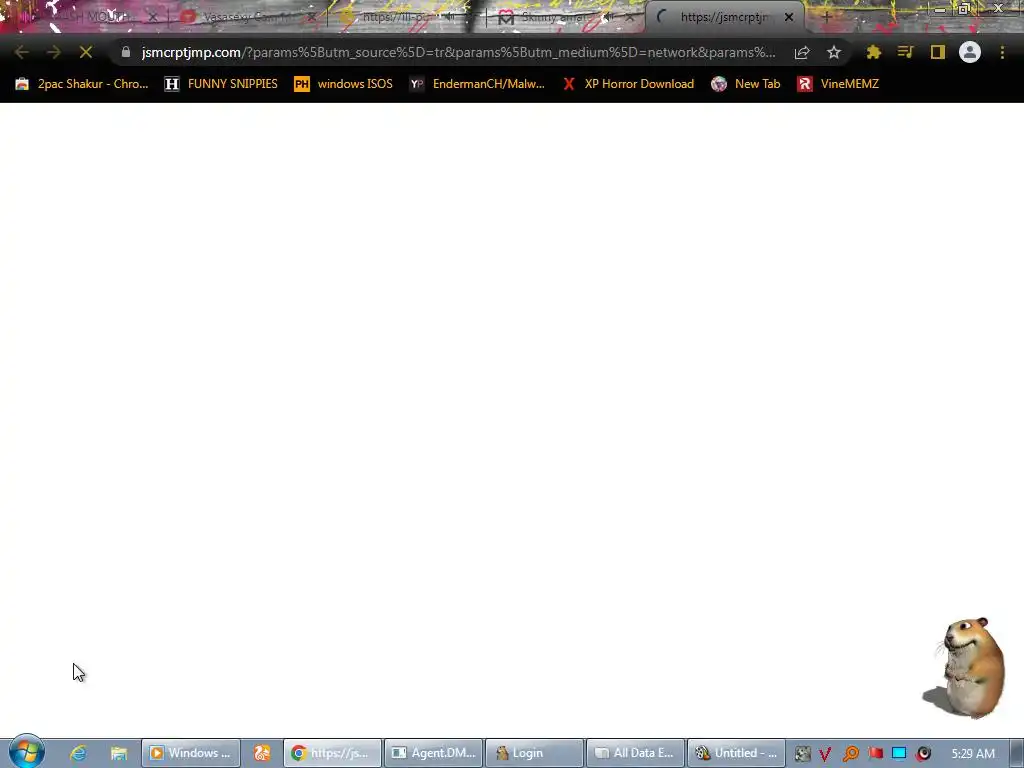Viewport: 1024px width, 768px height.
Task: Click the red flag tray icon
Action: (x=875, y=754)
